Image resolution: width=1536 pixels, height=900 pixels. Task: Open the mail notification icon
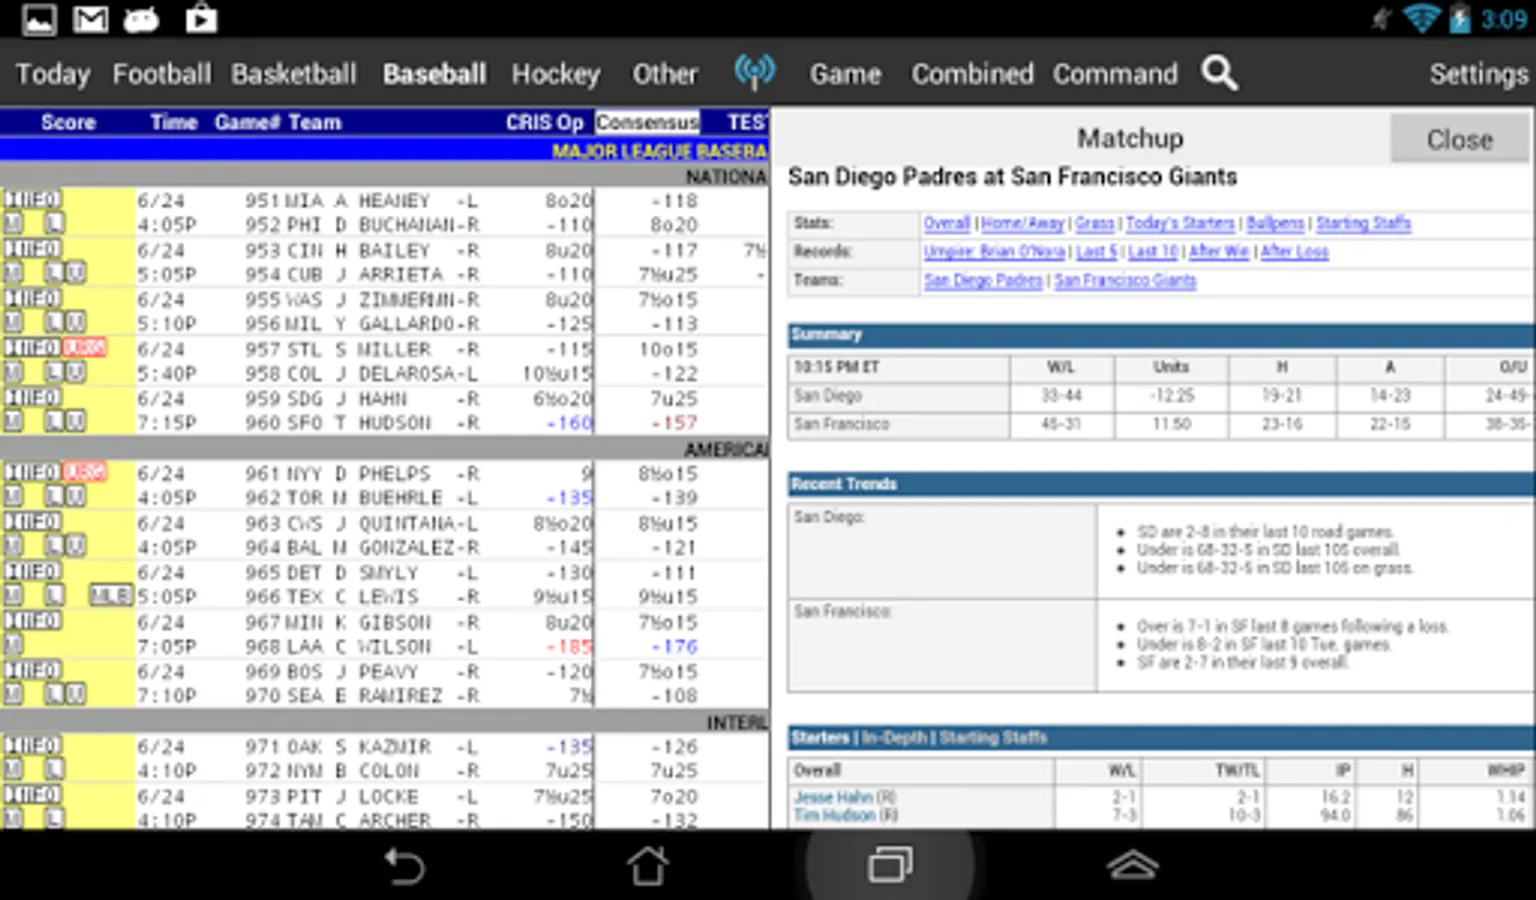[x=90, y=19]
